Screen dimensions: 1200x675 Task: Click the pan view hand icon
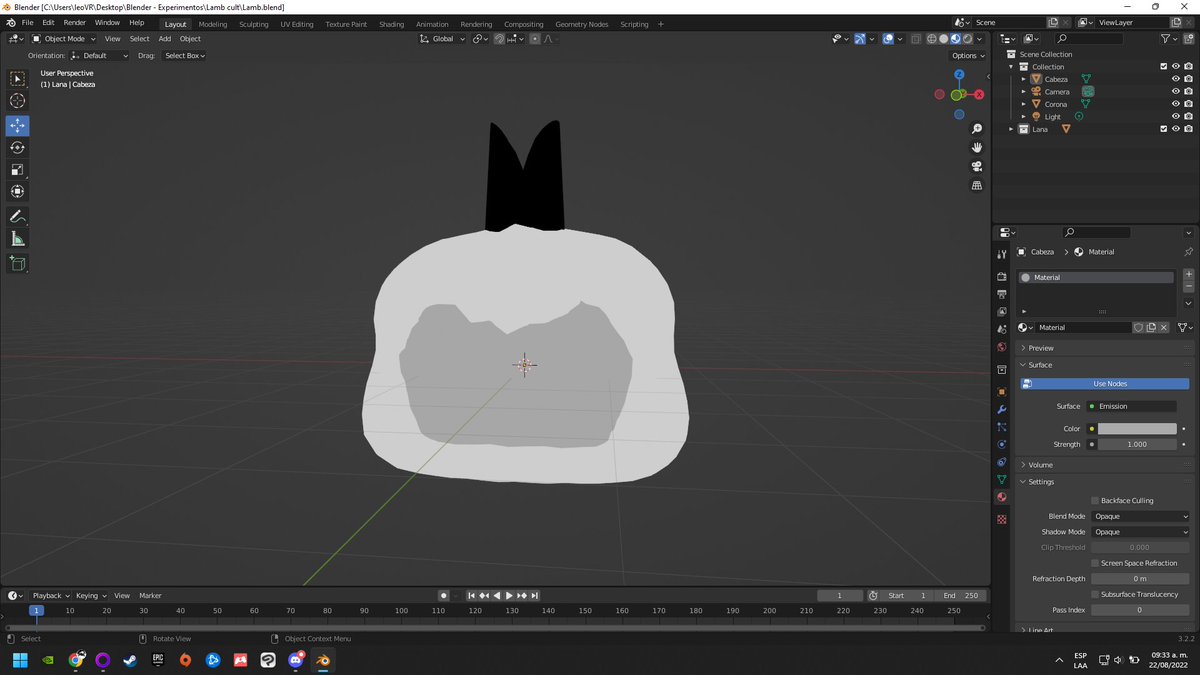pyautogui.click(x=977, y=148)
